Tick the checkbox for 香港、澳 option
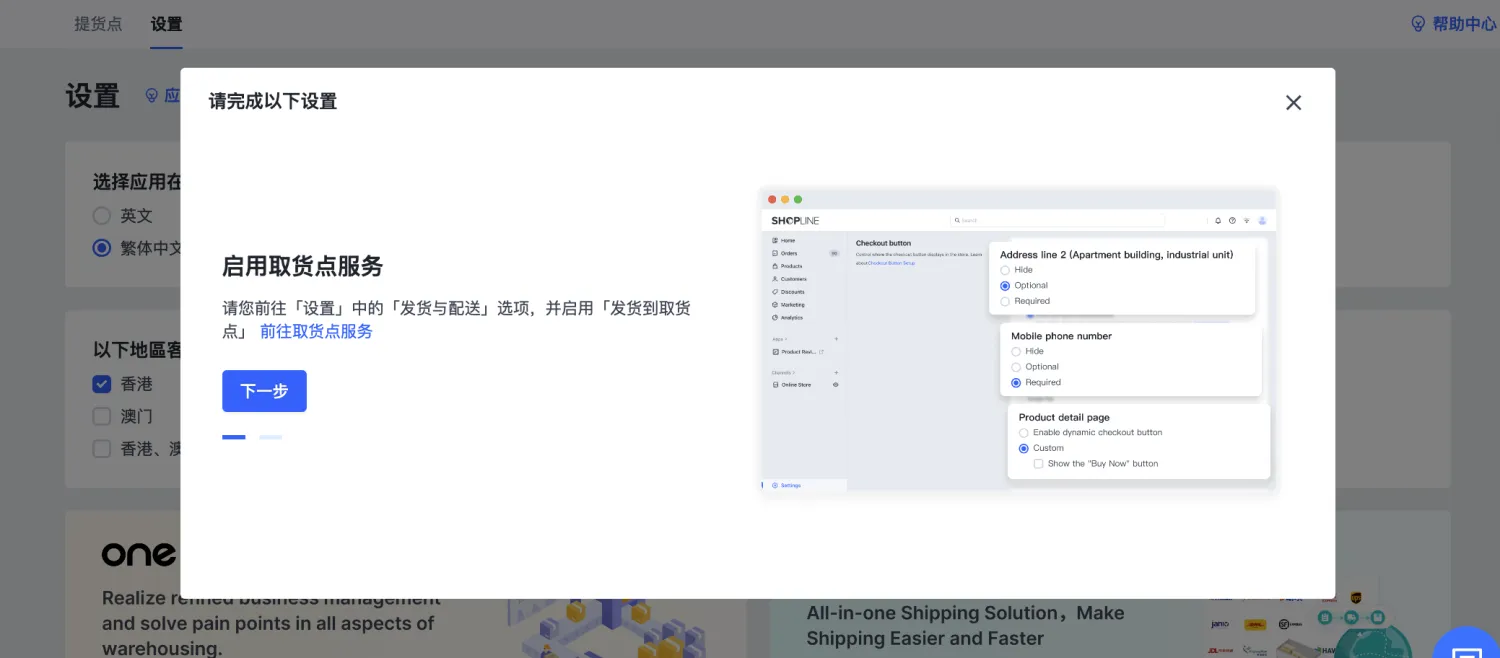 click(101, 449)
